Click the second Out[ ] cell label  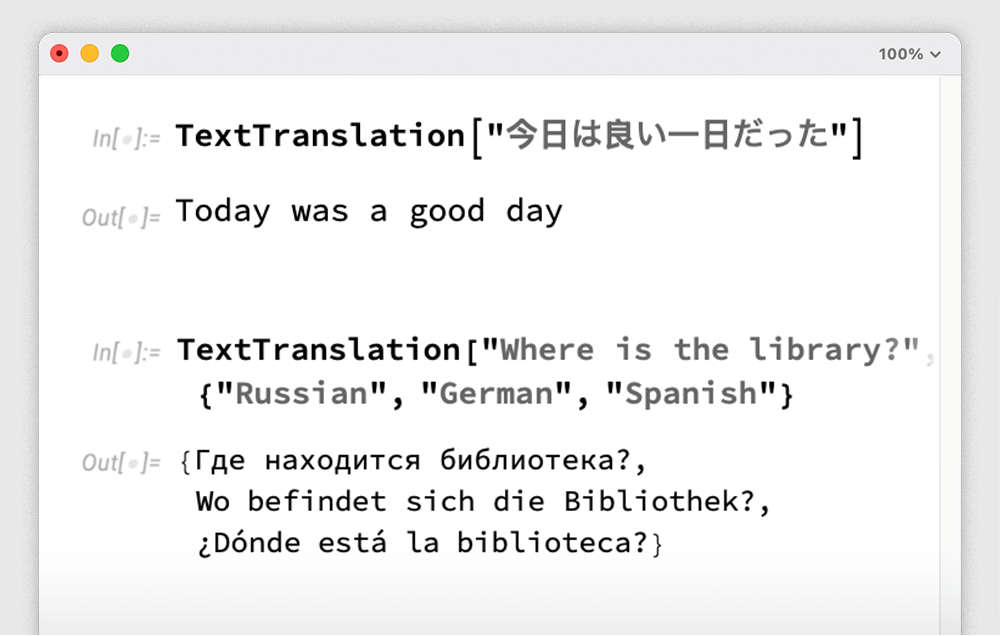pos(121,463)
